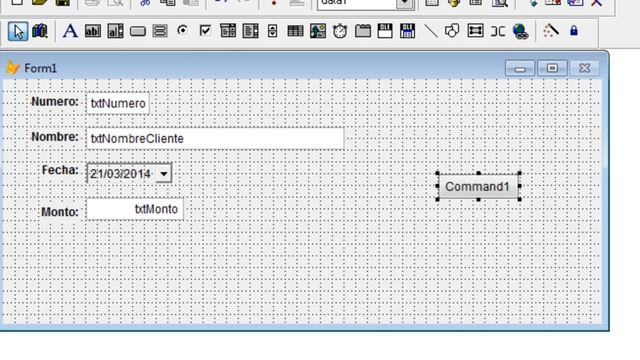Screen dimensions: 640x360
Task: Select the Label control tool
Action: [x=70, y=31]
